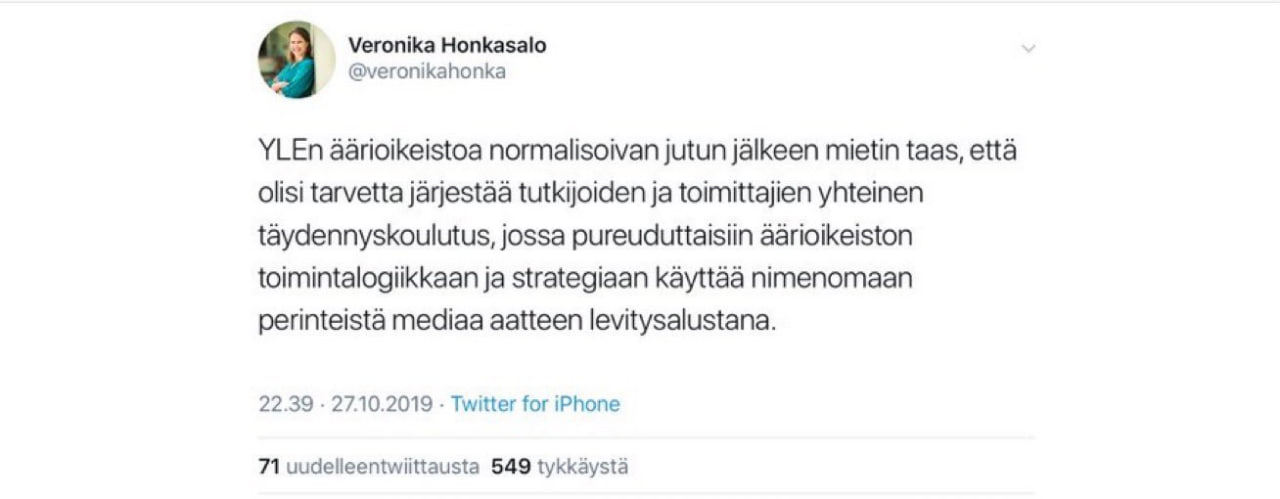Viewport: 1280px width, 499px height.
Task: Click the Twitter for iPhone link
Action: point(535,404)
